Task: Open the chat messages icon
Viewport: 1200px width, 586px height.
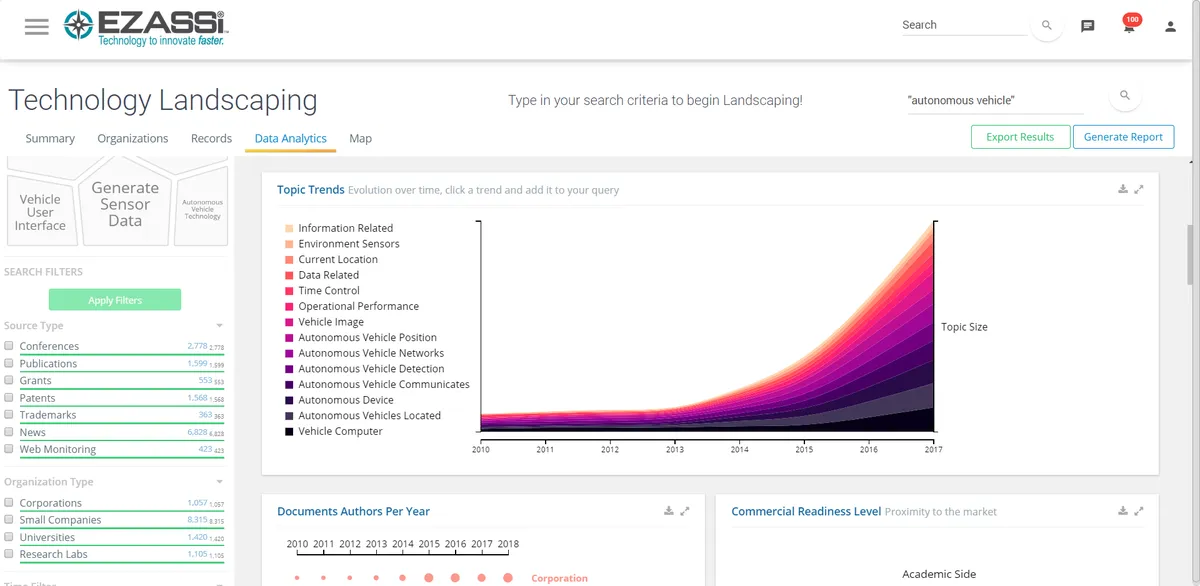Action: (x=1088, y=27)
